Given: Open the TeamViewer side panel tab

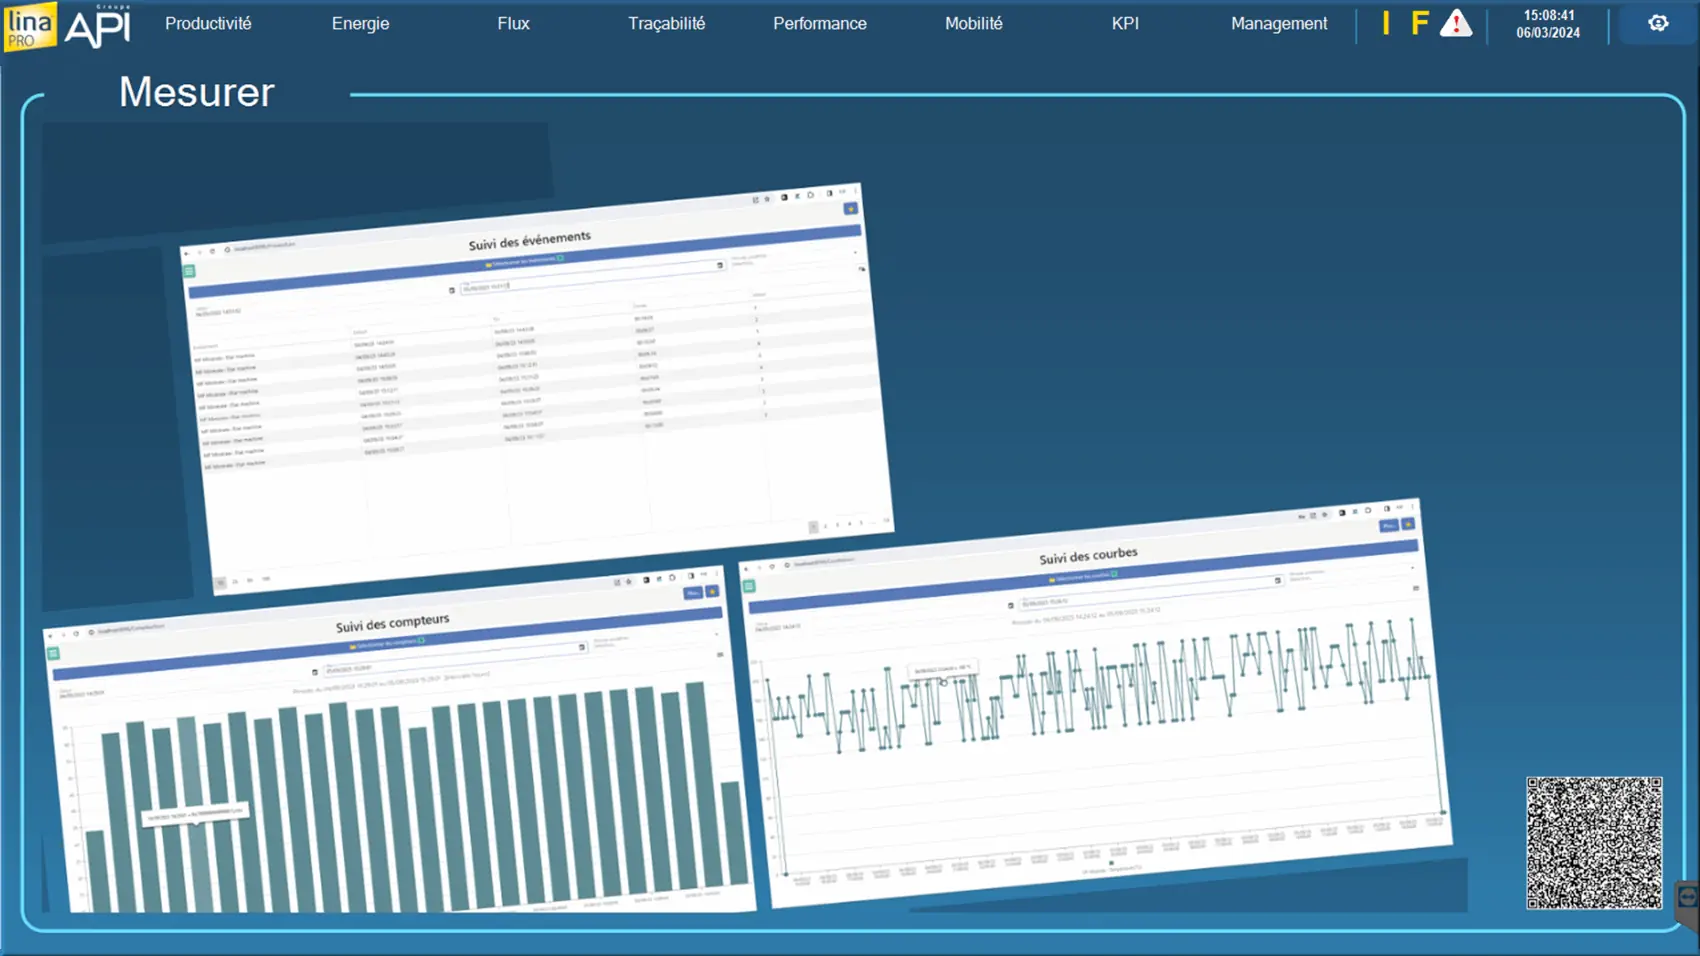Looking at the screenshot, I should coord(1688,897).
